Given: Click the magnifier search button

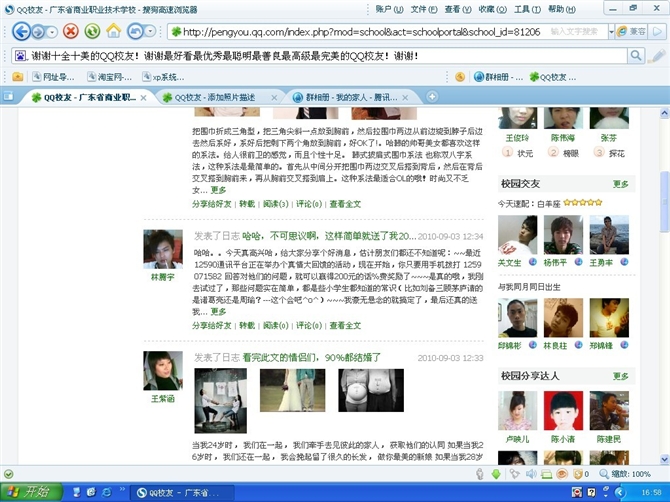Looking at the screenshot, I should click(636, 56).
